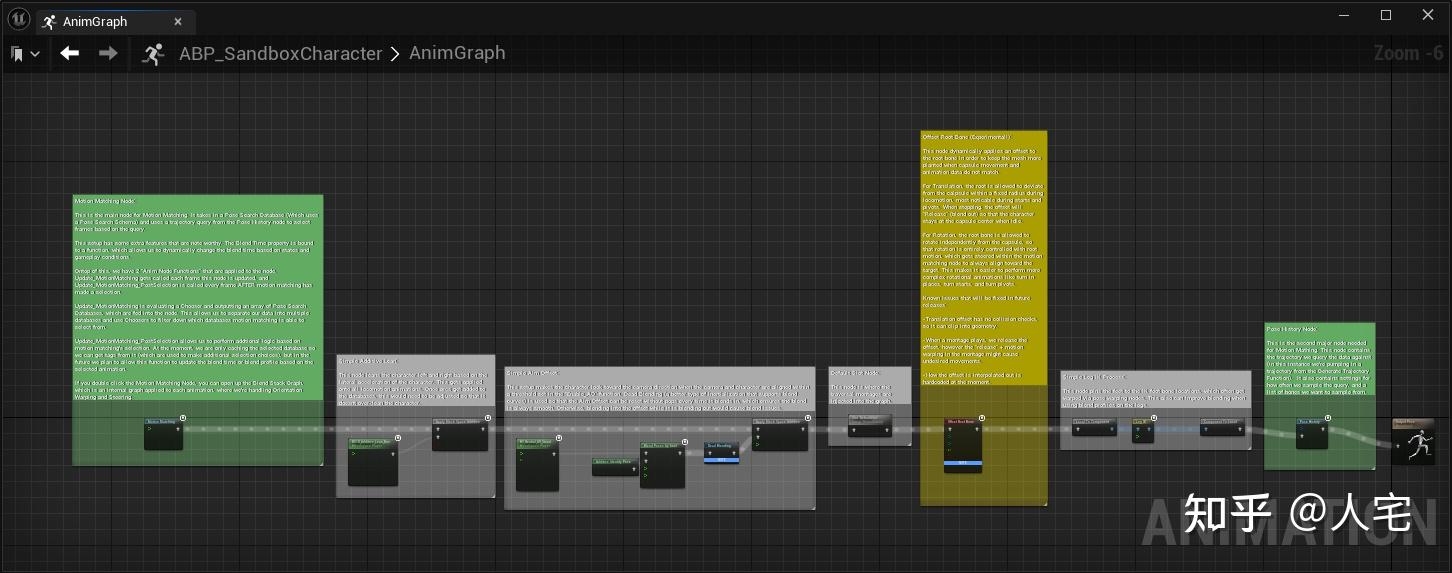Select the Blend Poses by bool node
This screenshot has width=1452, height=573.
click(x=660, y=464)
